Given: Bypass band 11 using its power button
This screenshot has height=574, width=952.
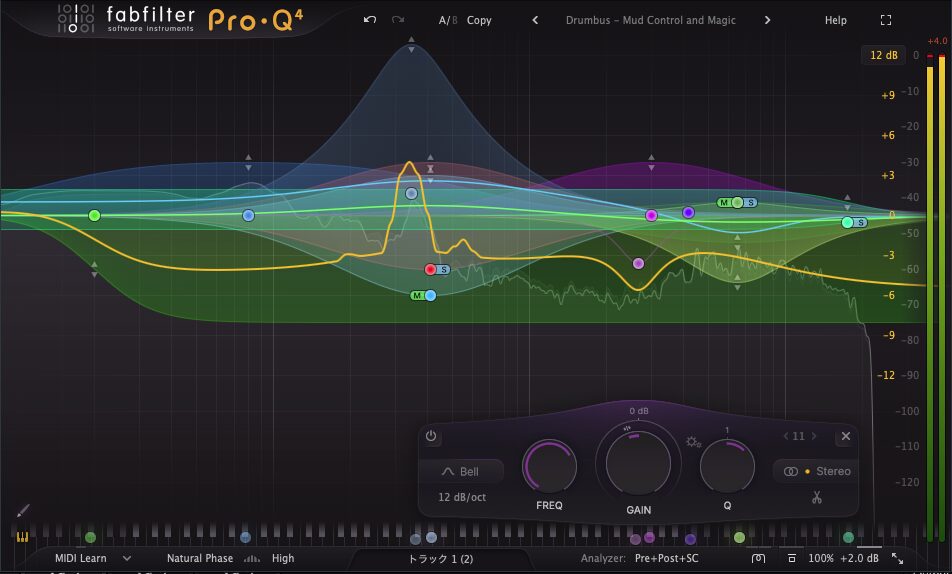Looking at the screenshot, I should click(431, 436).
